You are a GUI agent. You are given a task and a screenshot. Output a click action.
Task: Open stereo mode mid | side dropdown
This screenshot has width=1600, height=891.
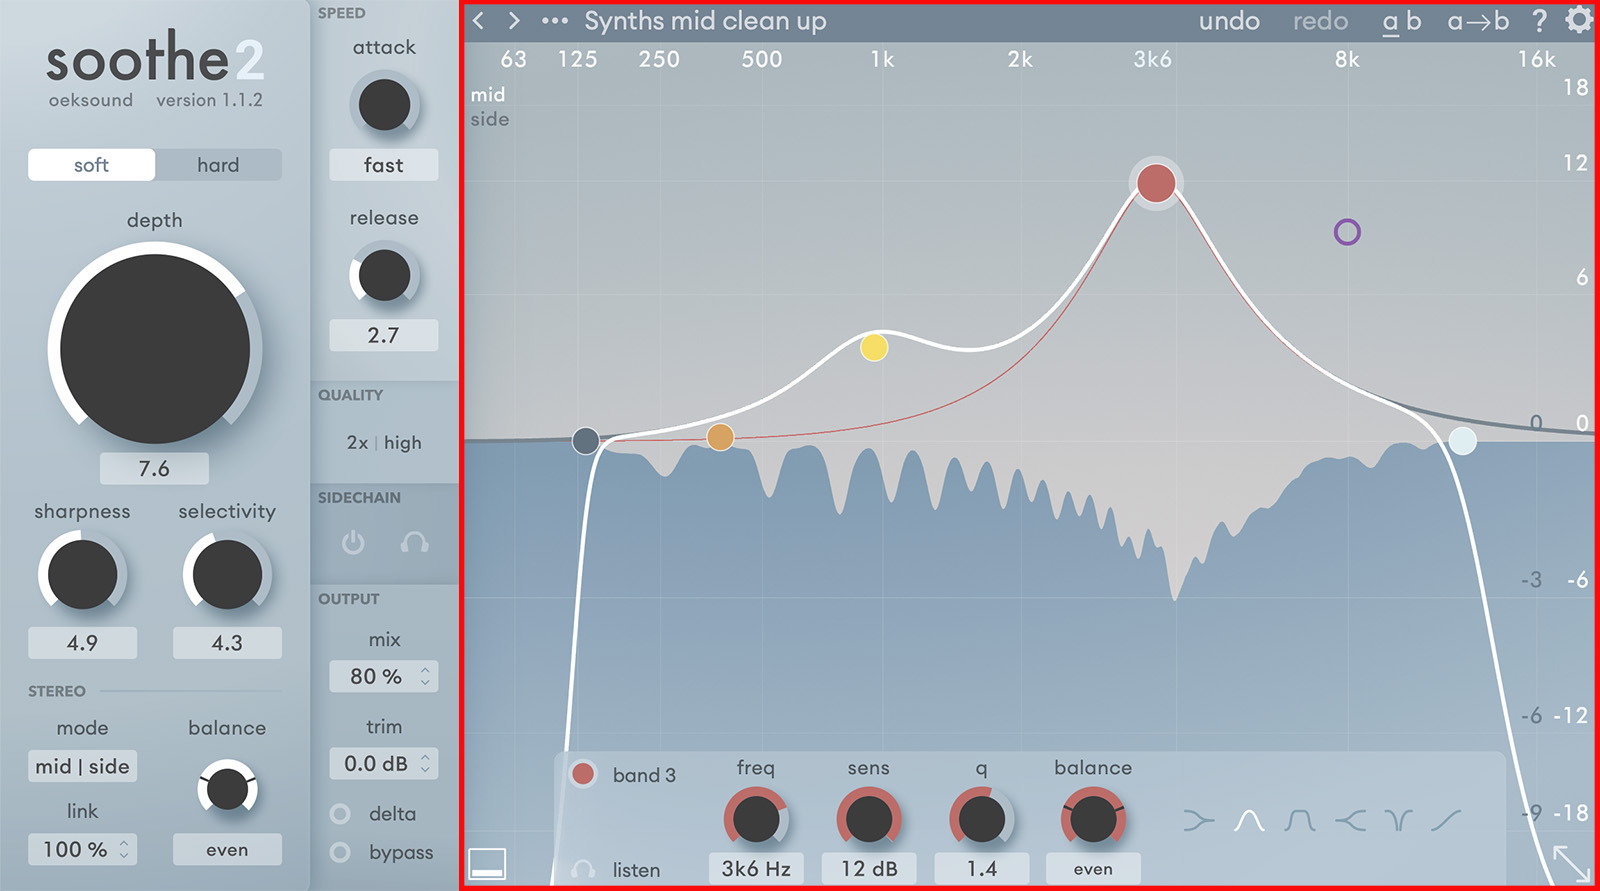click(83, 766)
